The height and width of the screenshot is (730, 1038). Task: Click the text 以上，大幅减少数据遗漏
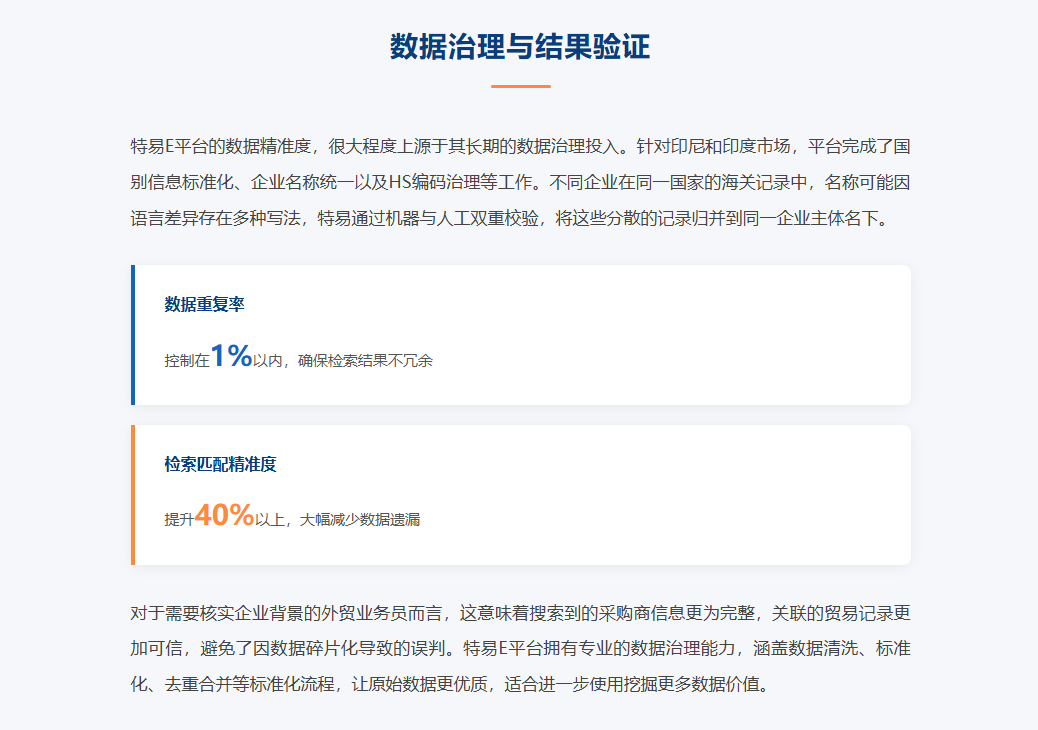click(x=338, y=520)
